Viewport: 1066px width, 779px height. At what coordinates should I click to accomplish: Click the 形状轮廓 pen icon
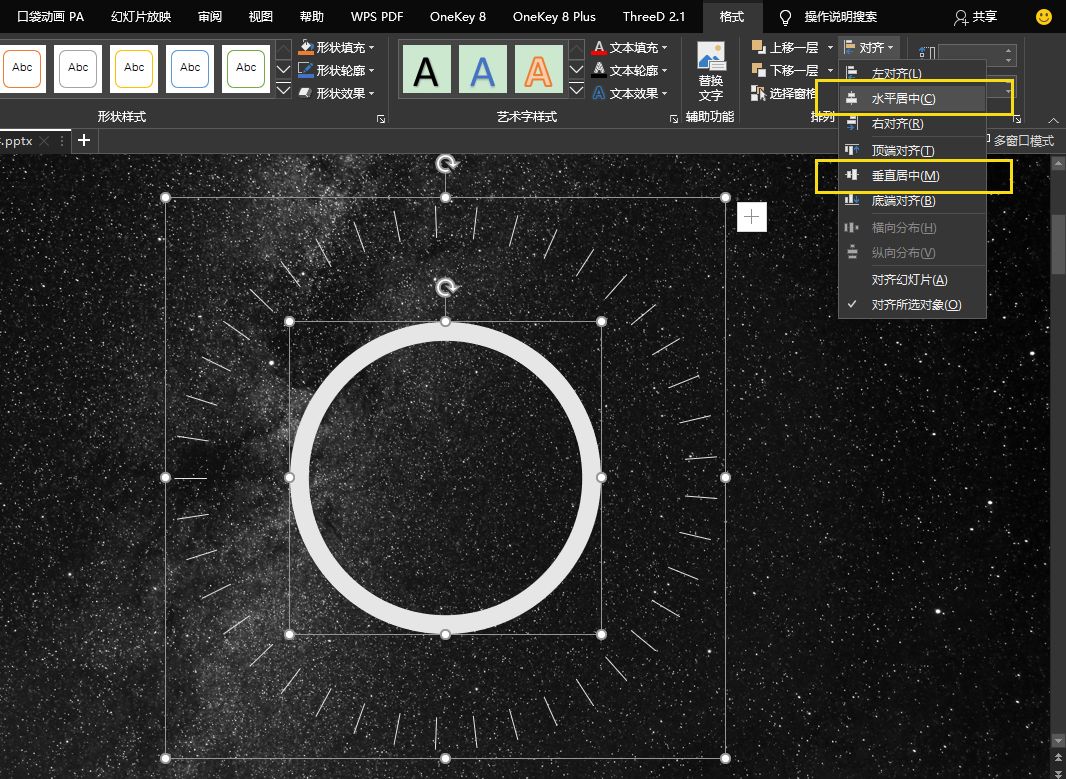pyautogui.click(x=306, y=70)
